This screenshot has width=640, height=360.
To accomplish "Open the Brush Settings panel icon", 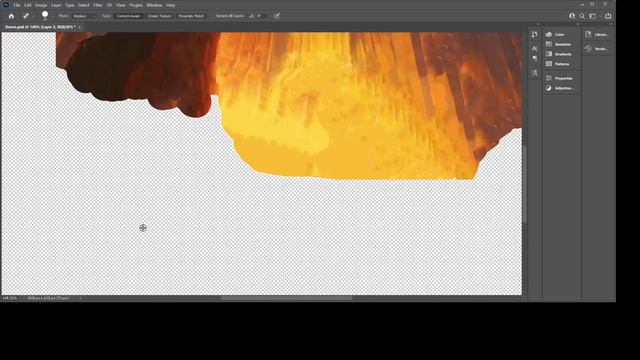I will click(534, 35).
